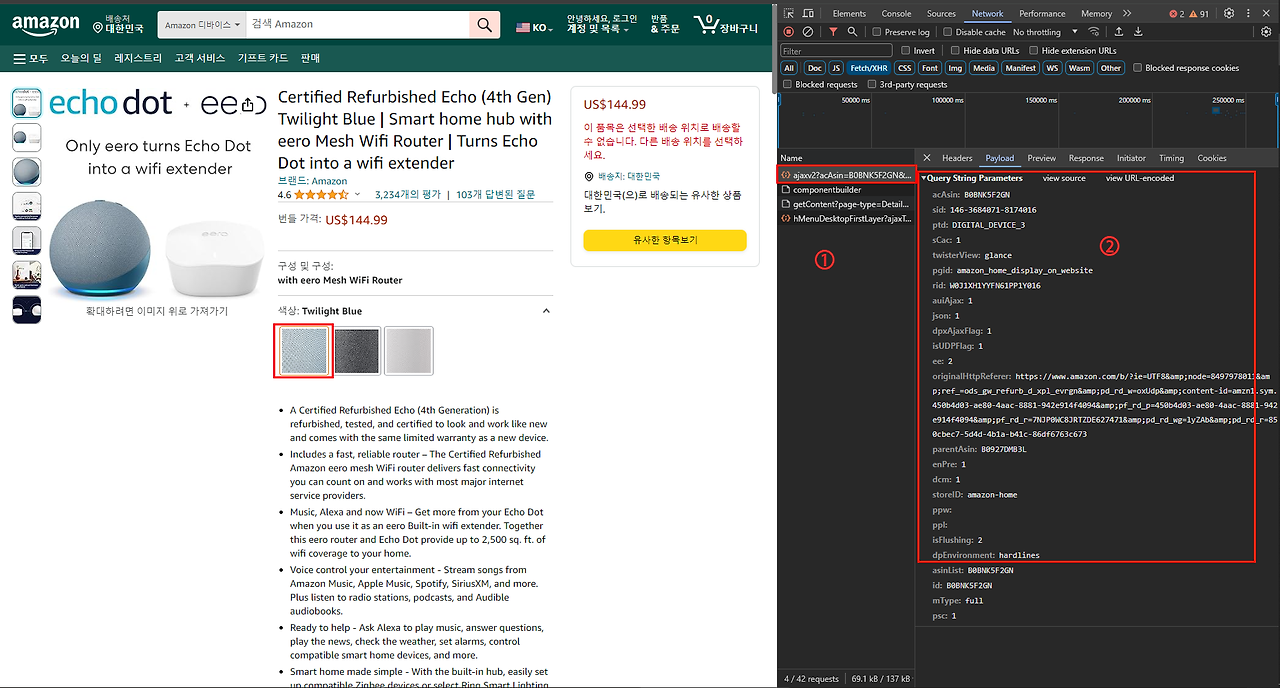Screen dimensions: 1280x688
Task: Click the yellow 유사한 항목보기 button
Action: [665, 240]
